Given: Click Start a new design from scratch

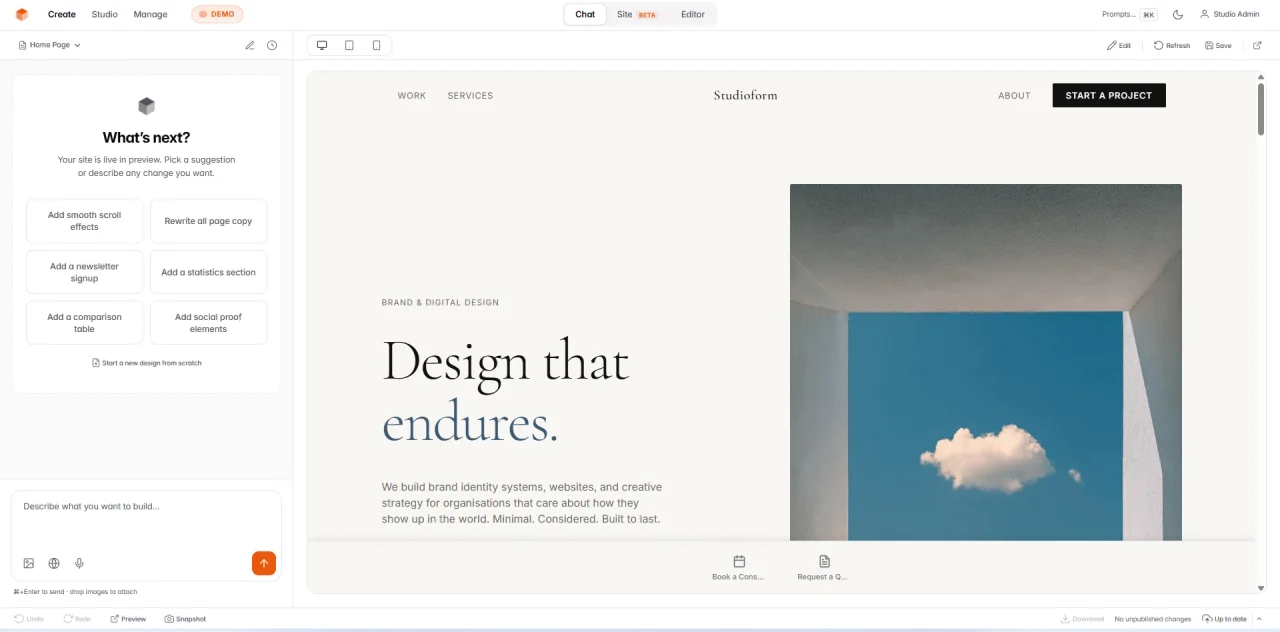Looking at the screenshot, I should point(146,363).
